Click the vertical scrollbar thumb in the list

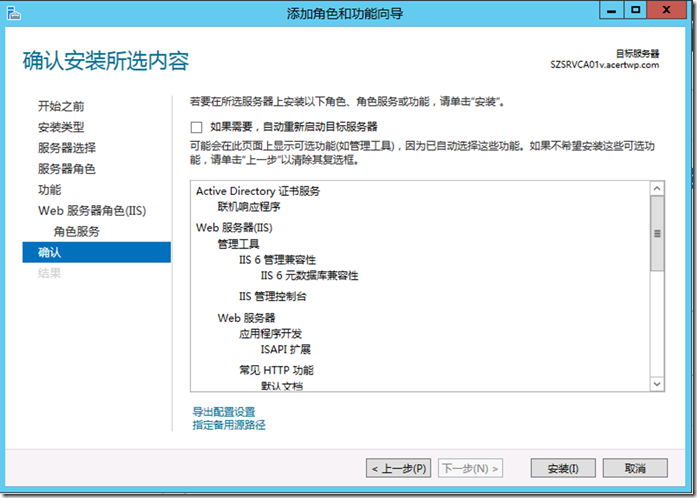click(x=657, y=233)
